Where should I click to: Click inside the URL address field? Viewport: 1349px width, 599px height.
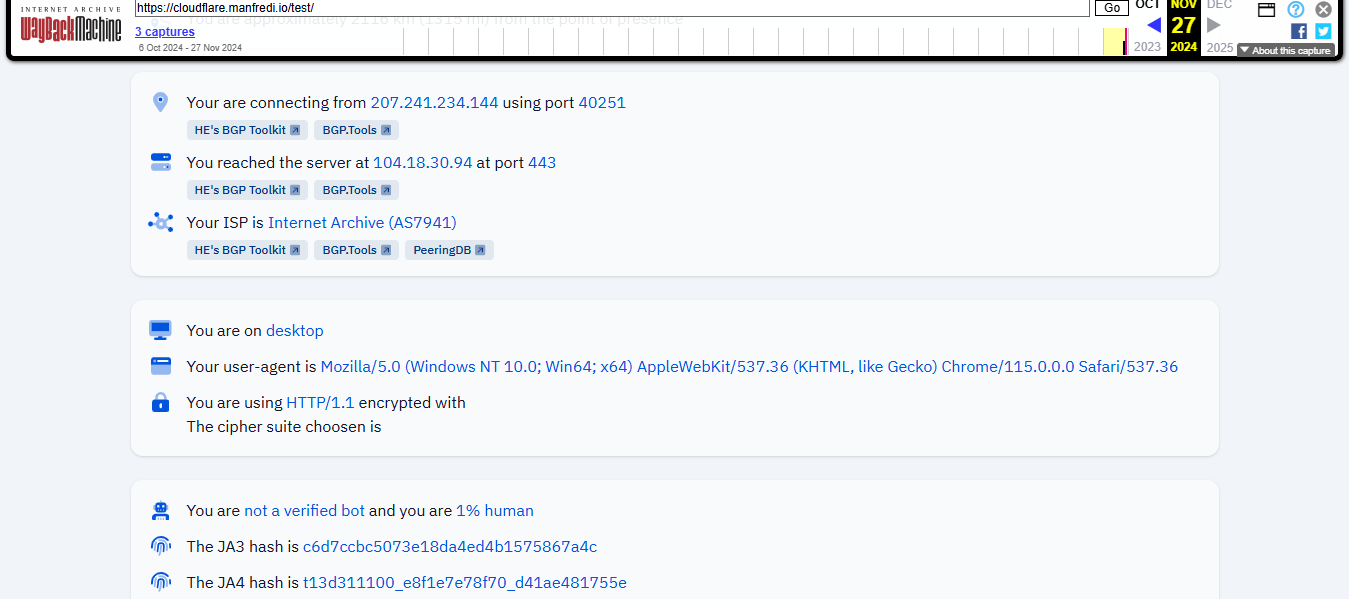coord(600,8)
